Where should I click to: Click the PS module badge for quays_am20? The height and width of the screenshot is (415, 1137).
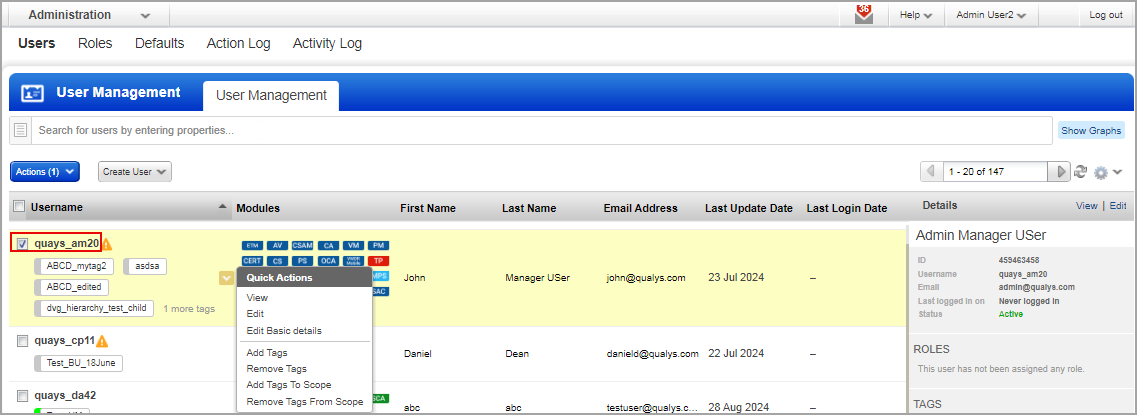302,260
